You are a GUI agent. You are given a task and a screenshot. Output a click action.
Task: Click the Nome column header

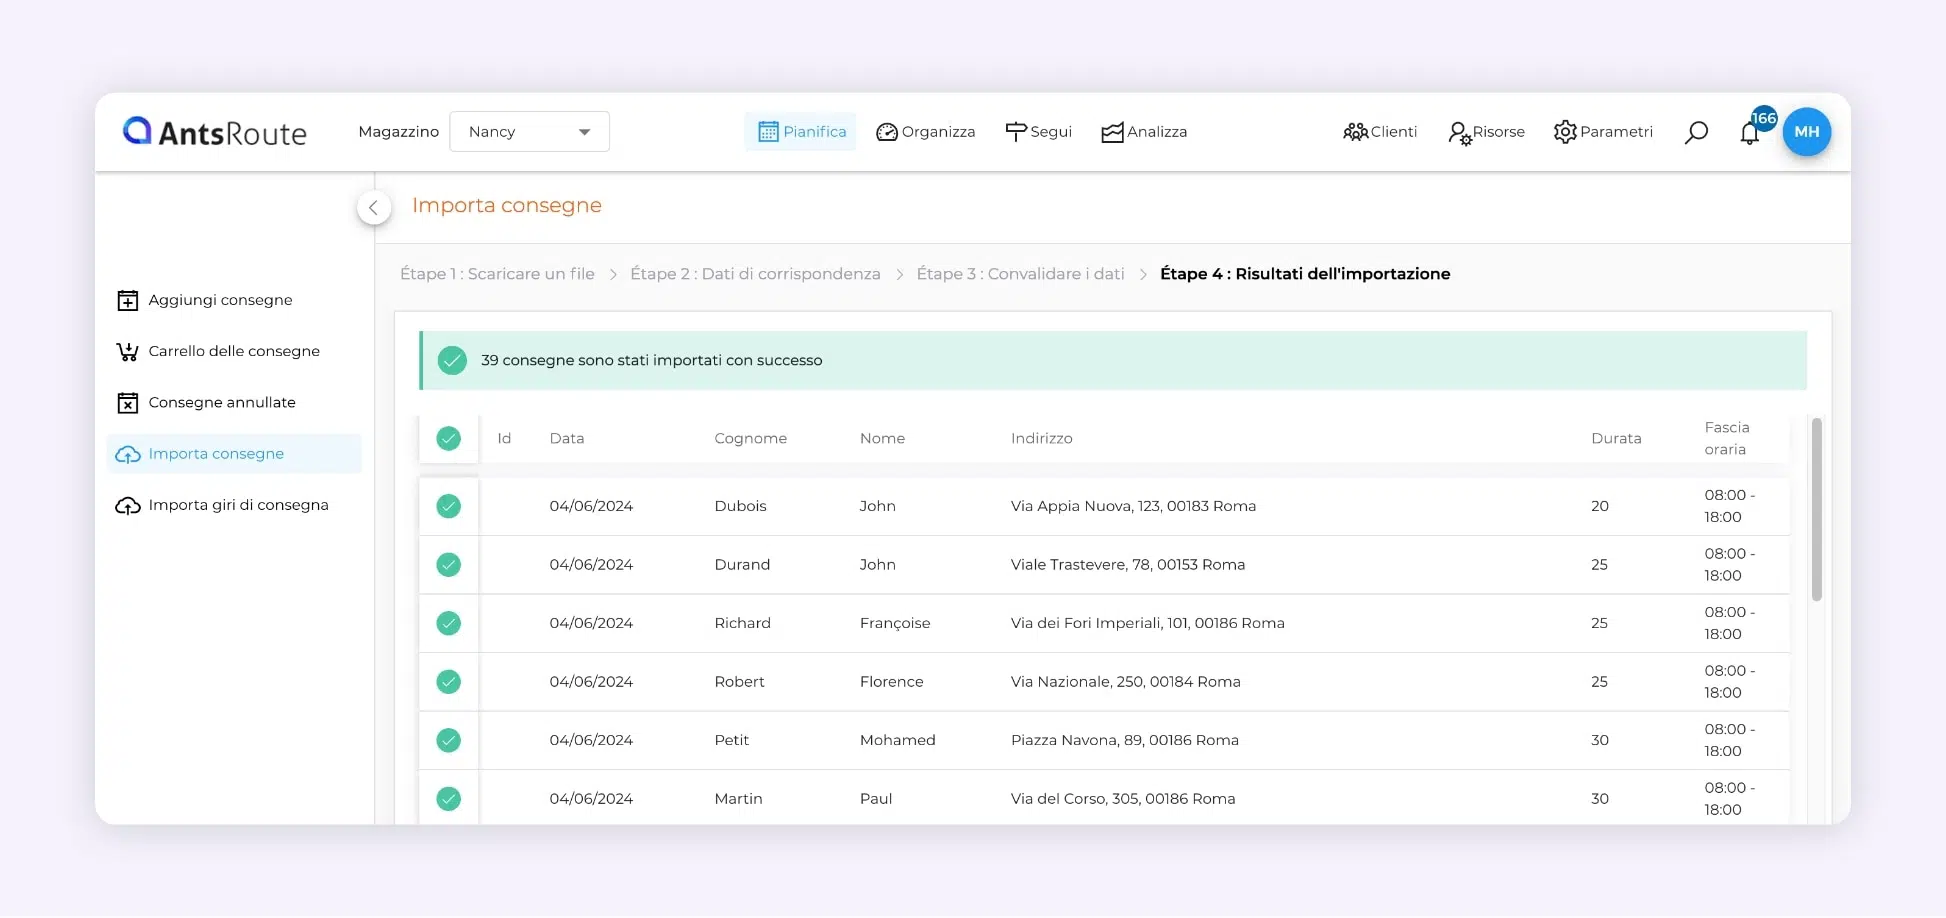882,439
